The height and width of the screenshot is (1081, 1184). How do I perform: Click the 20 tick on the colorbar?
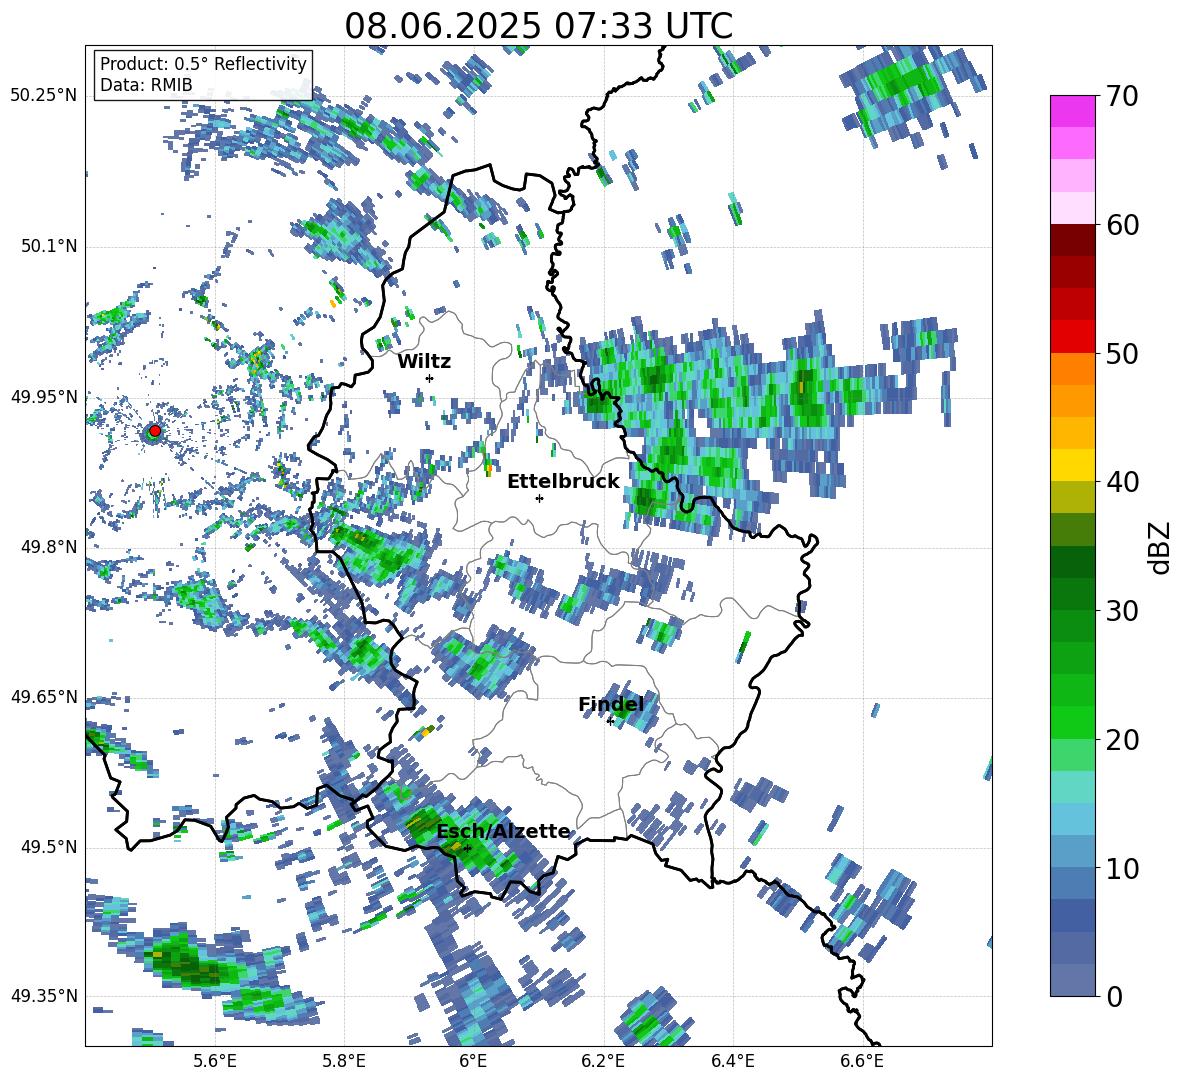1122,739
